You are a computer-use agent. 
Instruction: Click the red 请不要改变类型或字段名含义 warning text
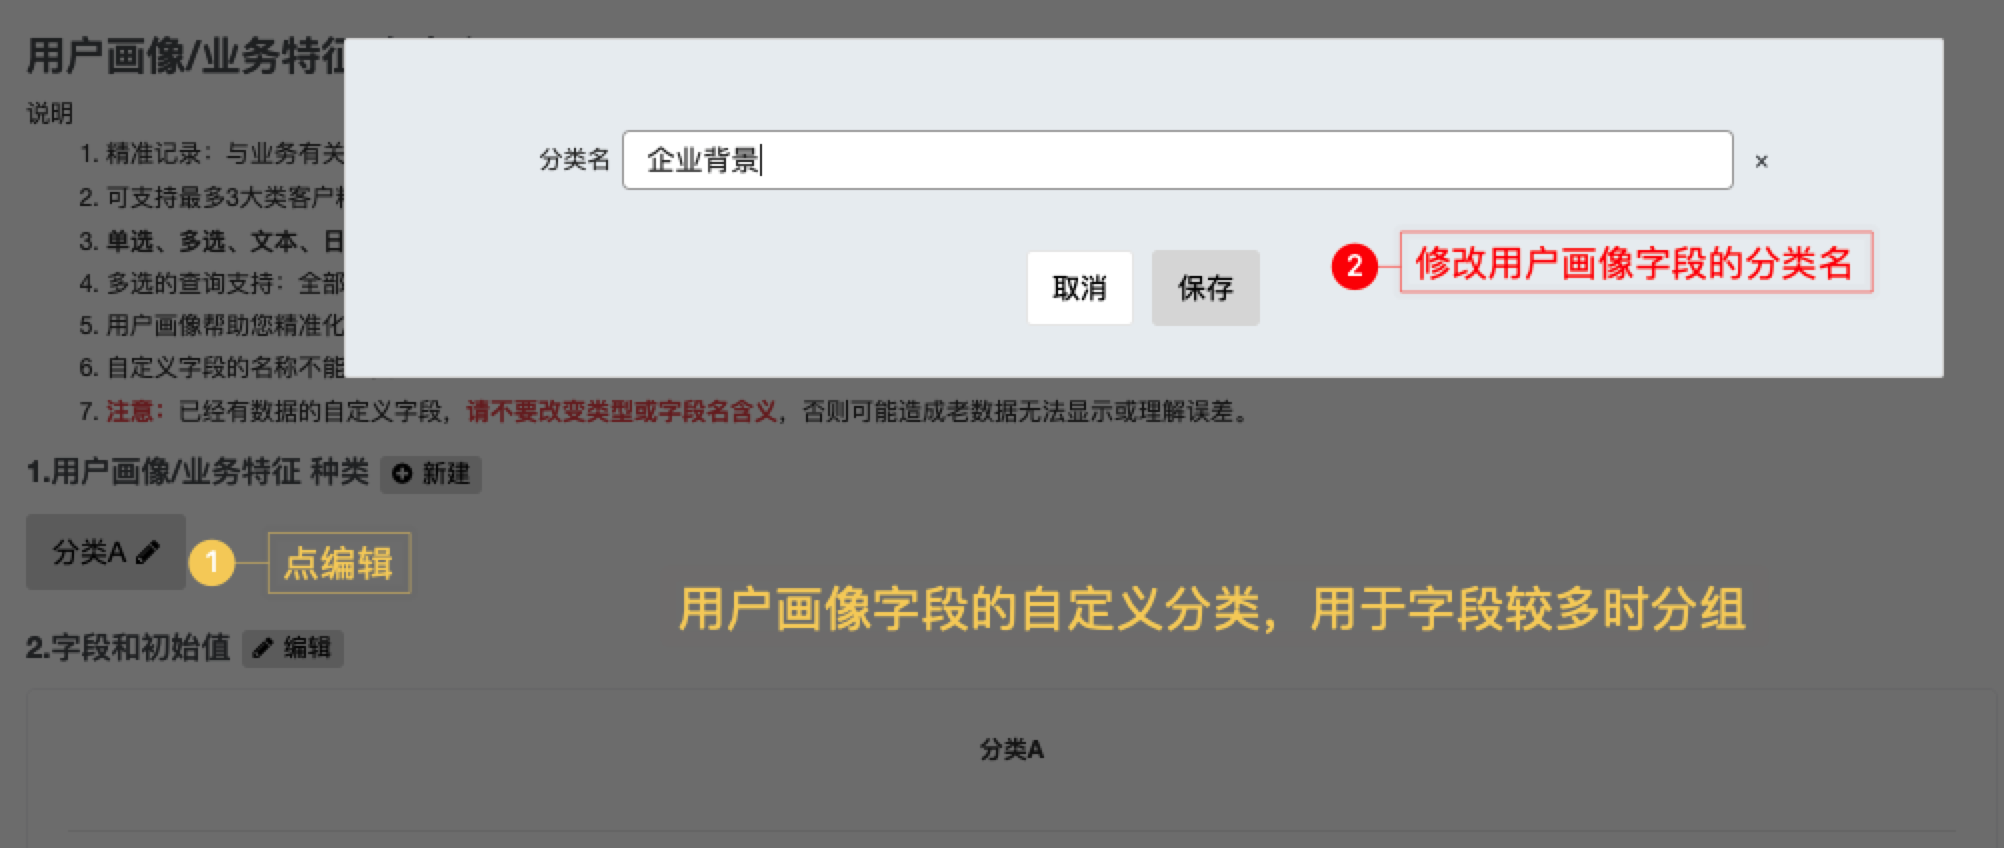[621, 412]
